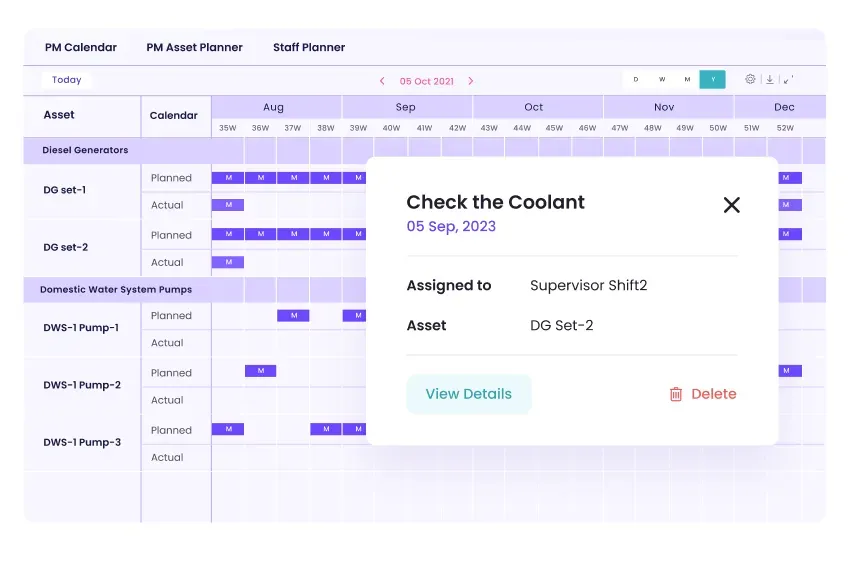The height and width of the screenshot is (584, 862).
Task: Select DG set-1 Actual week 35 marker
Action: (x=228, y=205)
